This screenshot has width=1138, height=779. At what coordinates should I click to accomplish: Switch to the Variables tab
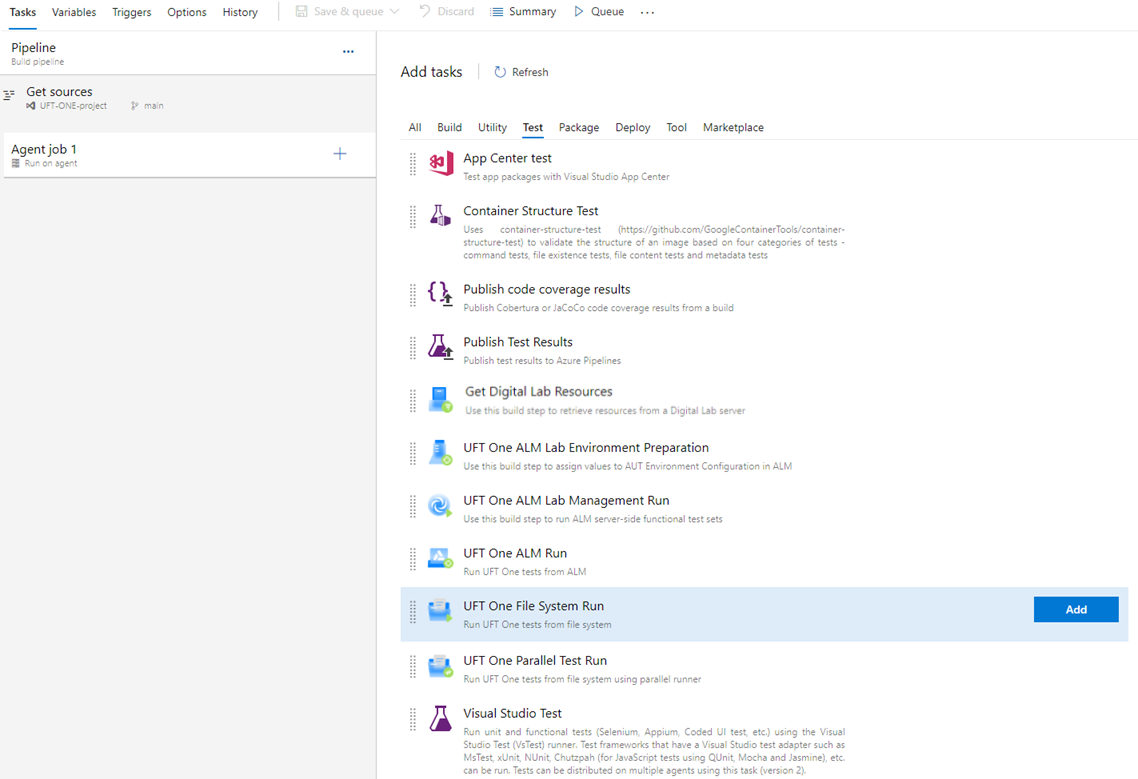[74, 12]
